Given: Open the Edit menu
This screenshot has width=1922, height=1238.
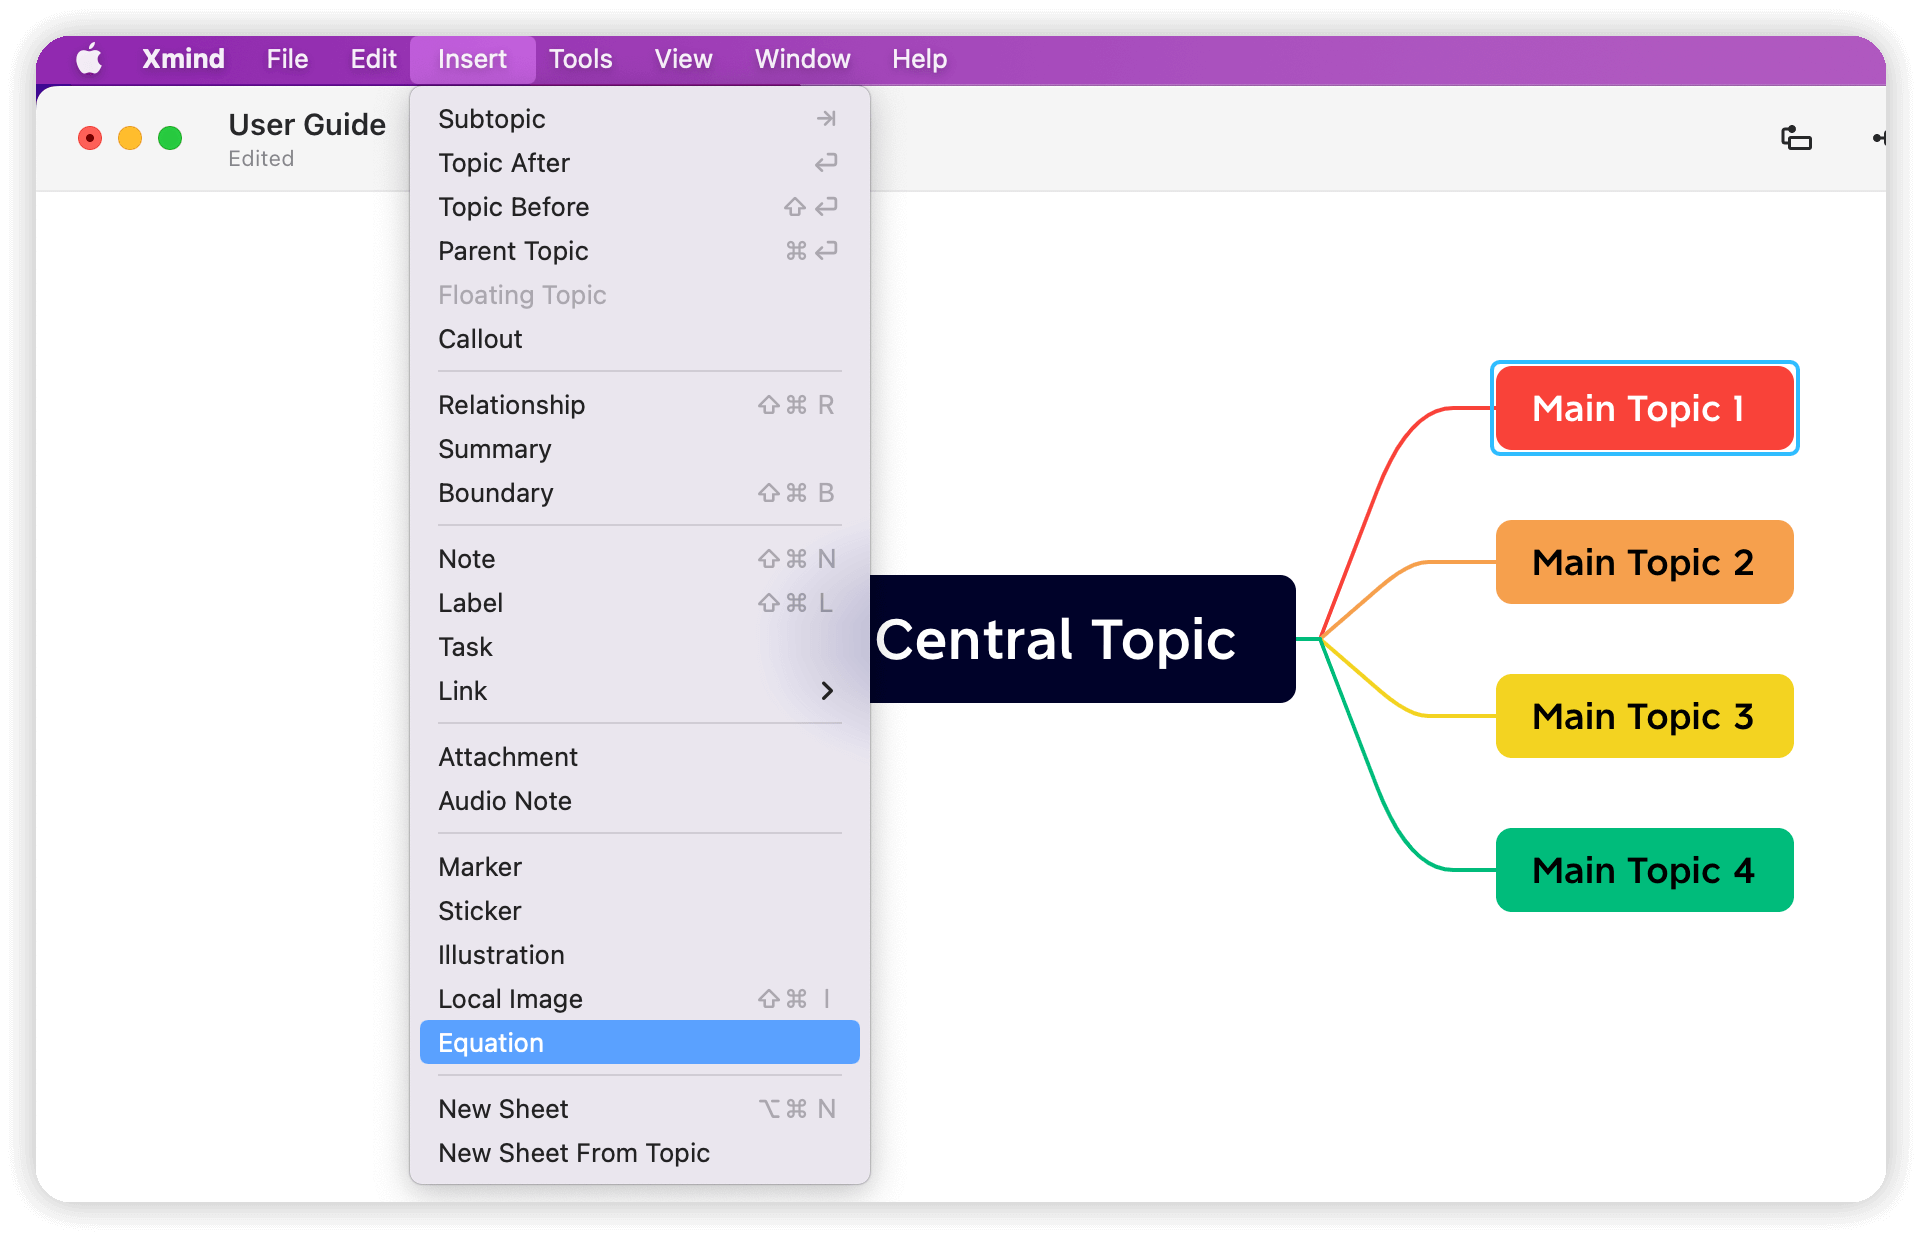Looking at the screenshot, I should pos(373,59).
